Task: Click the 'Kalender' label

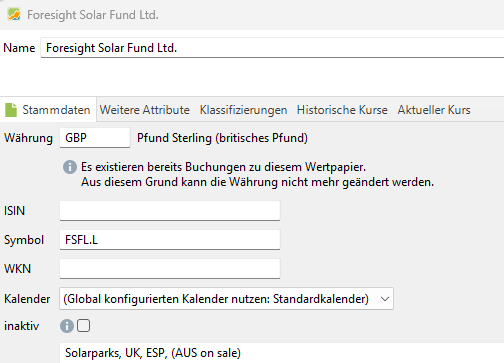Action: pos(27,299)
